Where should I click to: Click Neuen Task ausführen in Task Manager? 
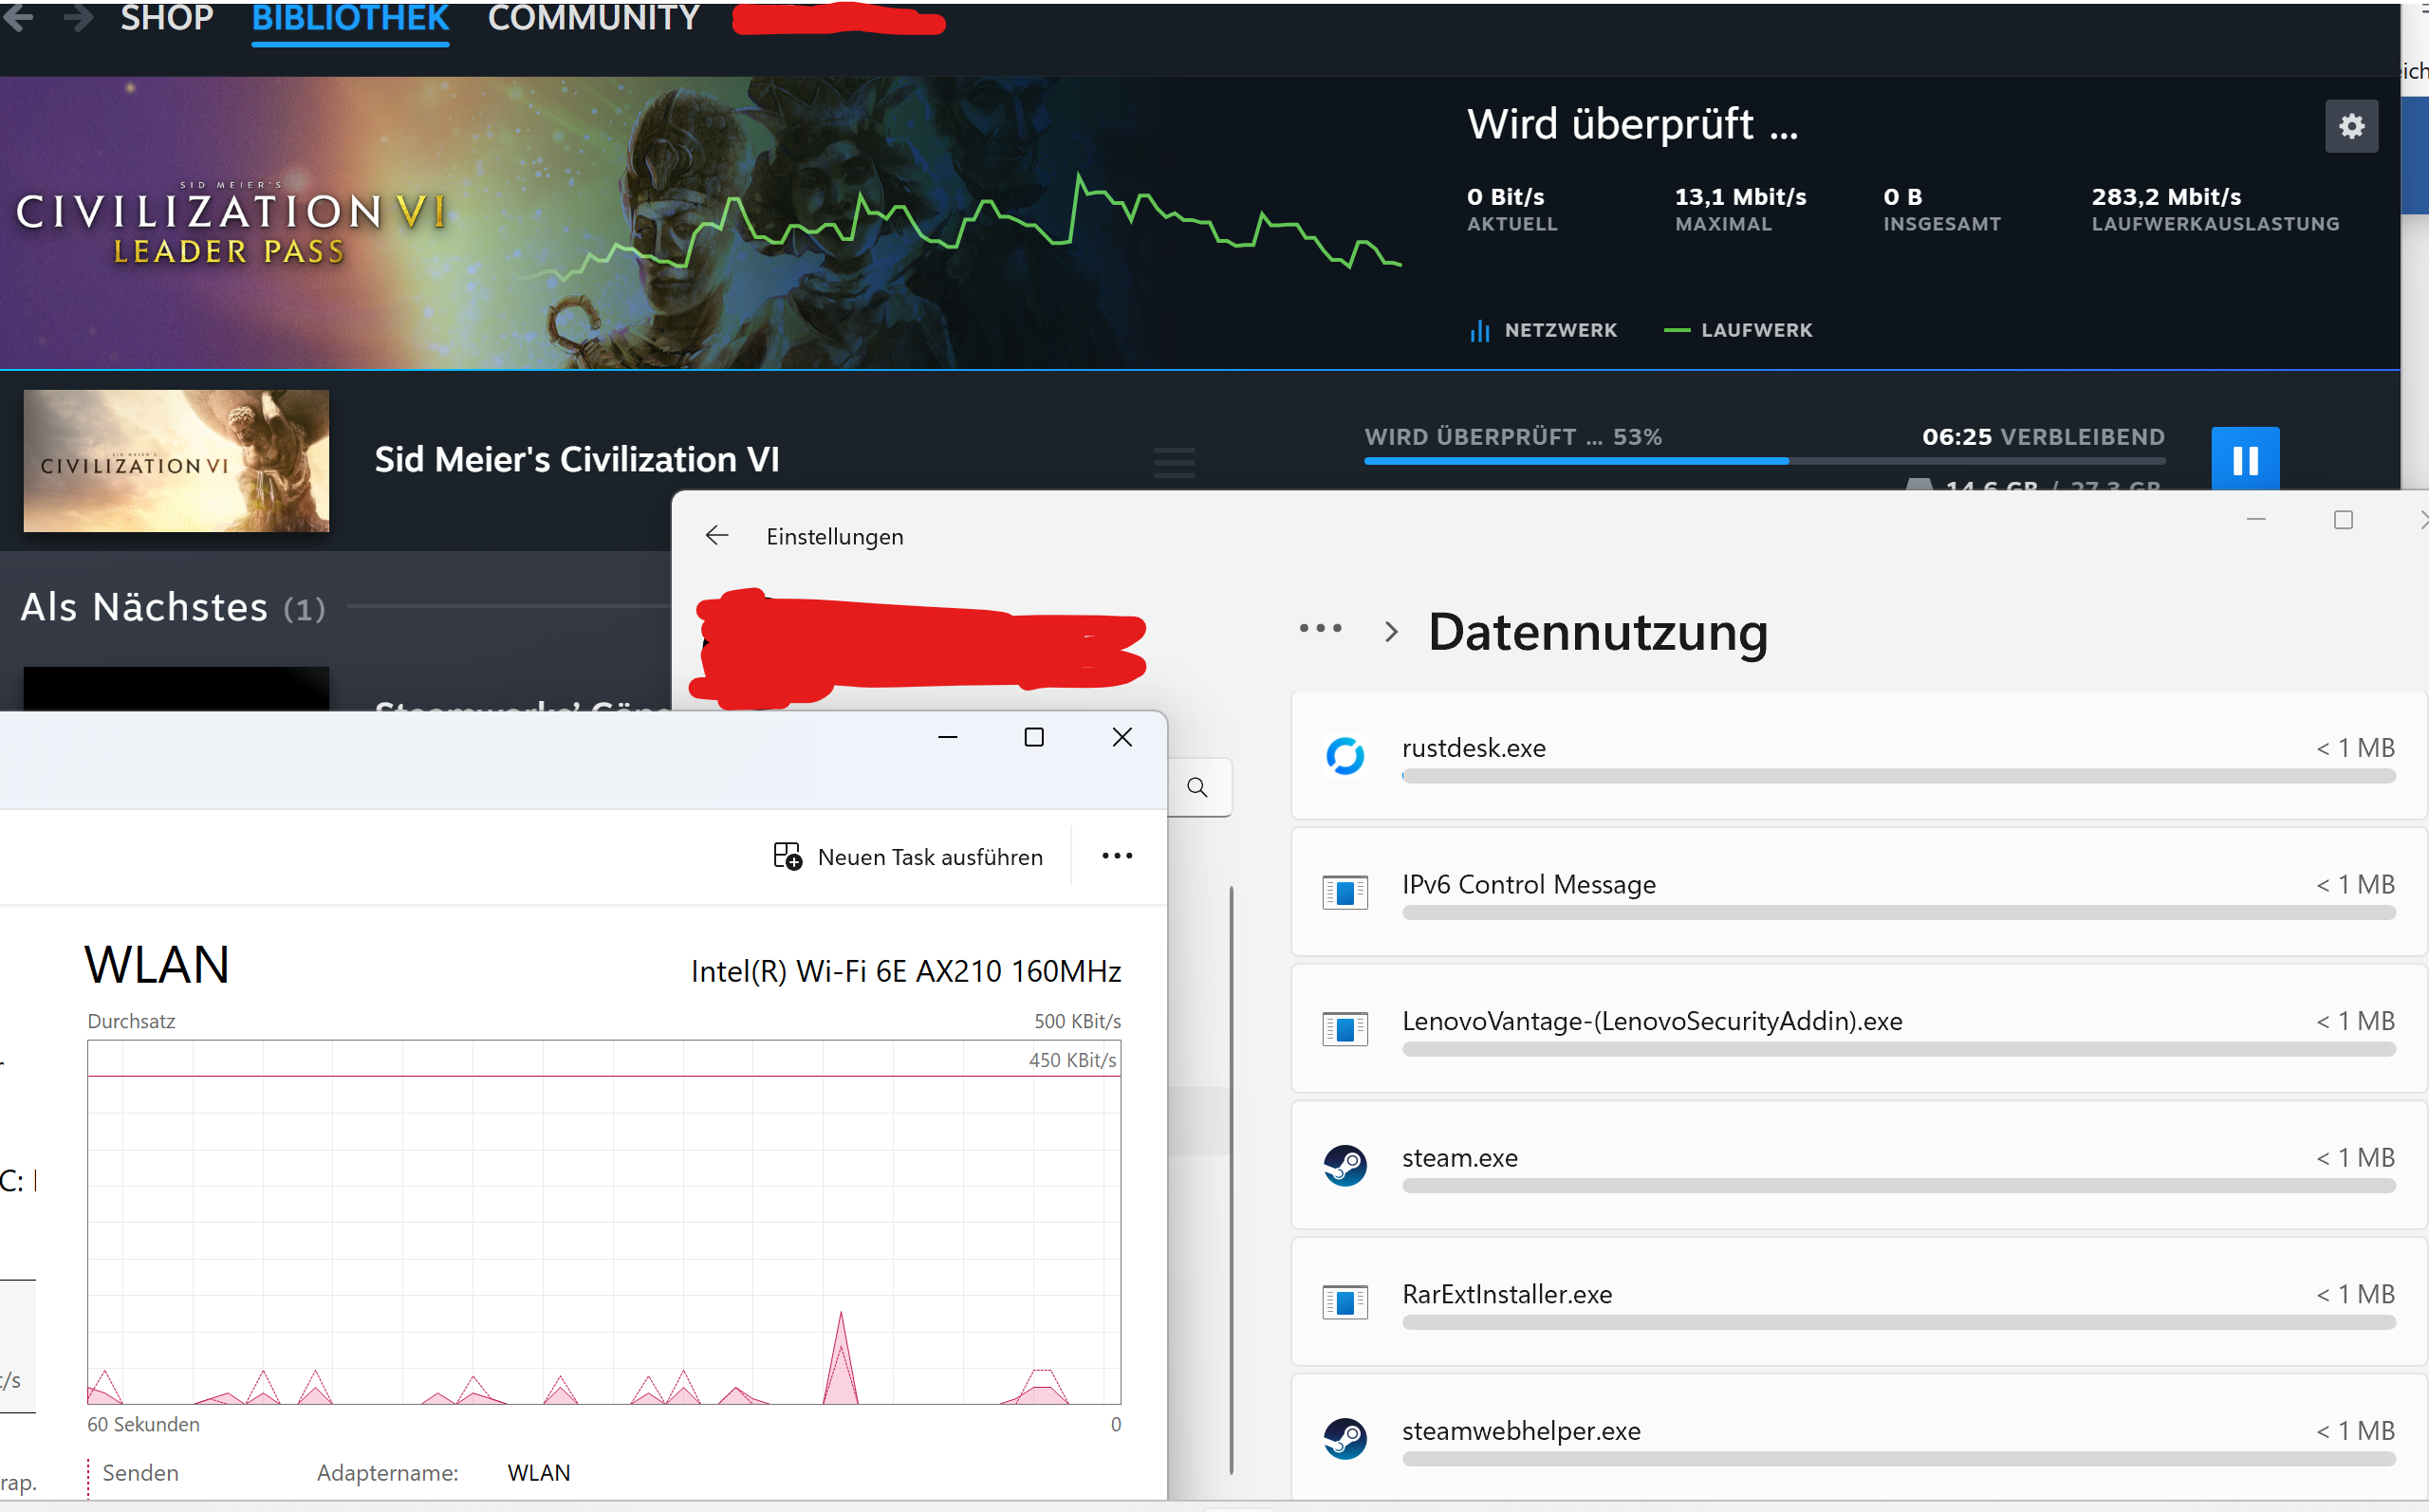[x=908, y=857]
